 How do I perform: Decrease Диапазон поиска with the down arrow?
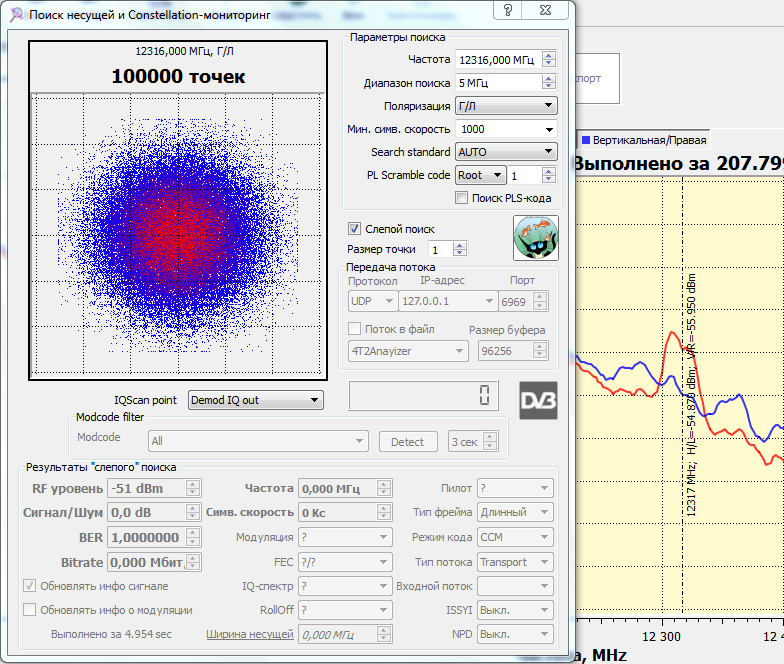click(x=548, y=86)
